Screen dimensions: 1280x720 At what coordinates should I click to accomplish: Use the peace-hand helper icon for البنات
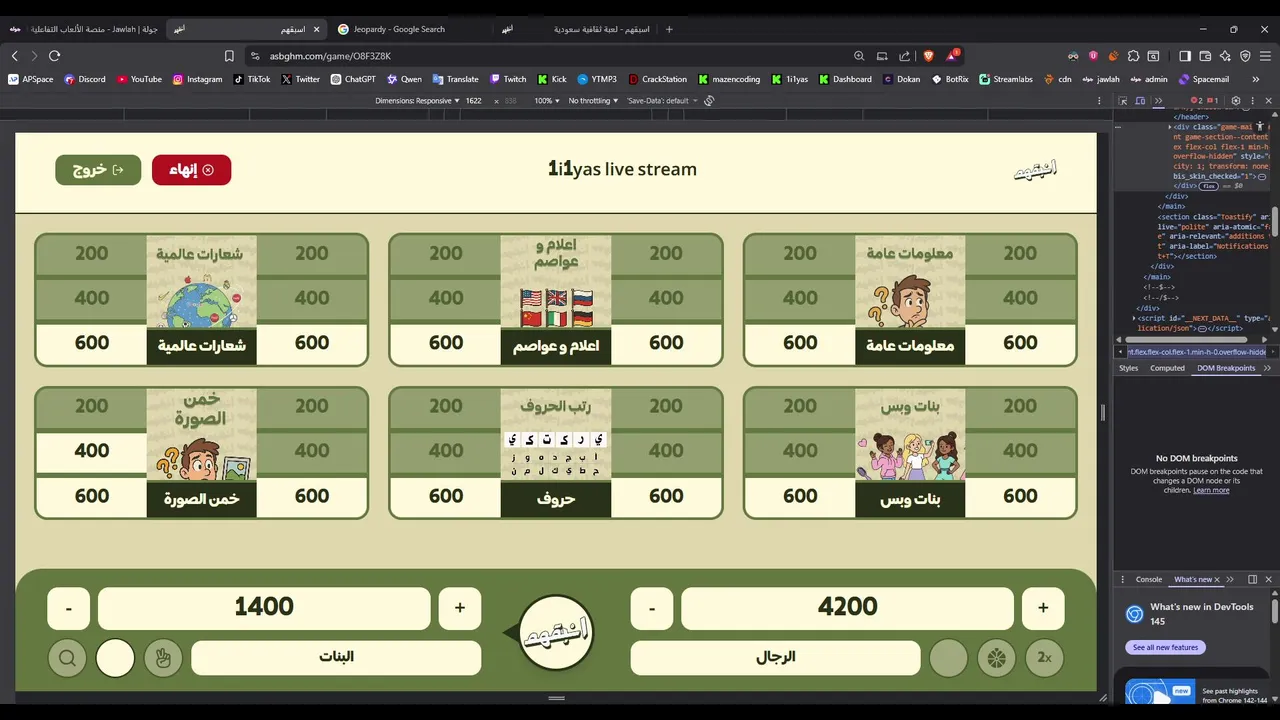coord(164,658)
